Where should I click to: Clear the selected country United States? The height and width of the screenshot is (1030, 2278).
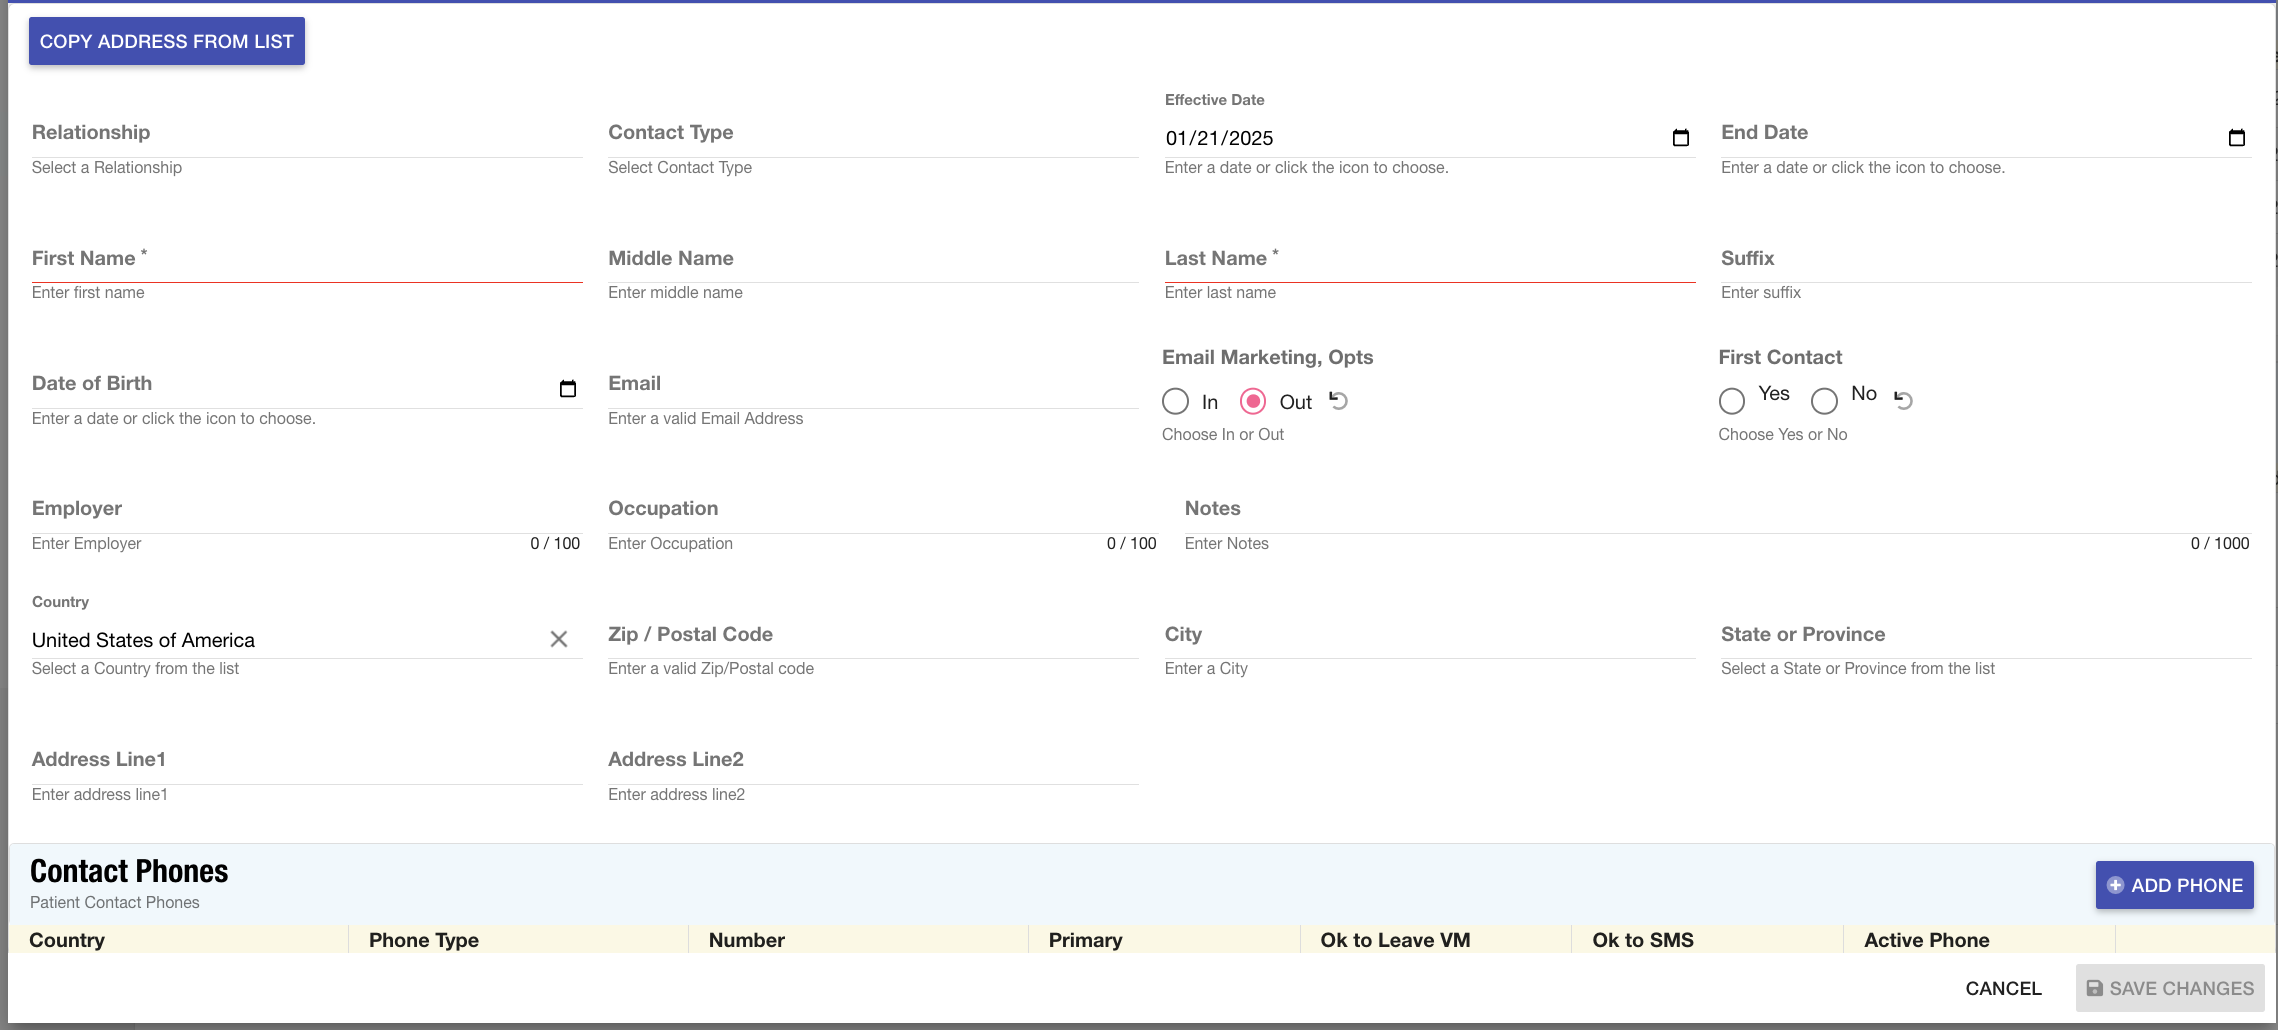click(558, 639)
